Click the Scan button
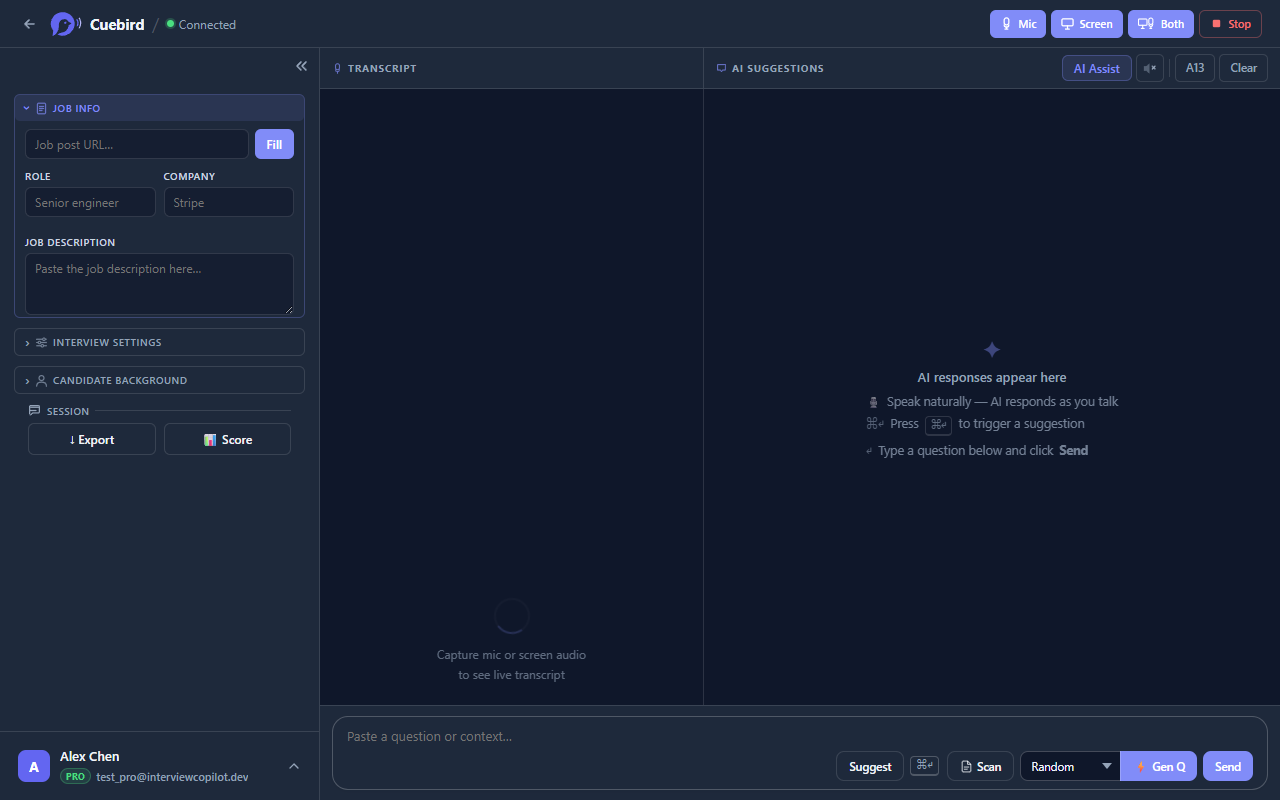 point(980,766)
